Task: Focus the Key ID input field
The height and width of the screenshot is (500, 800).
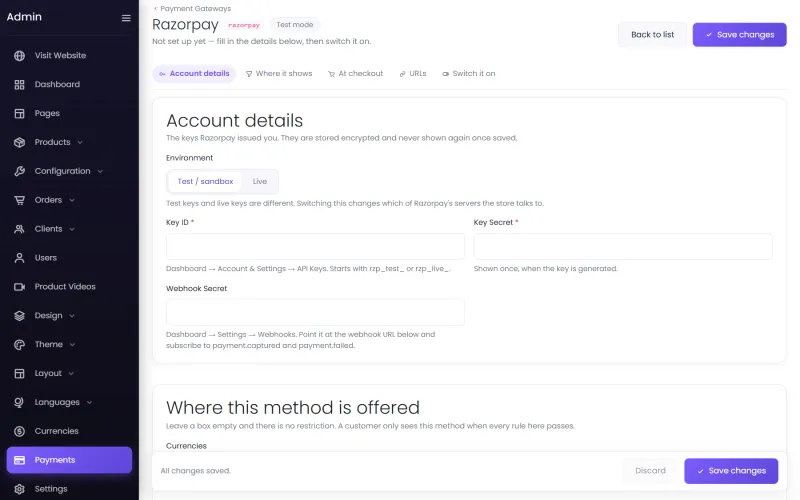Action: [315, 247]
